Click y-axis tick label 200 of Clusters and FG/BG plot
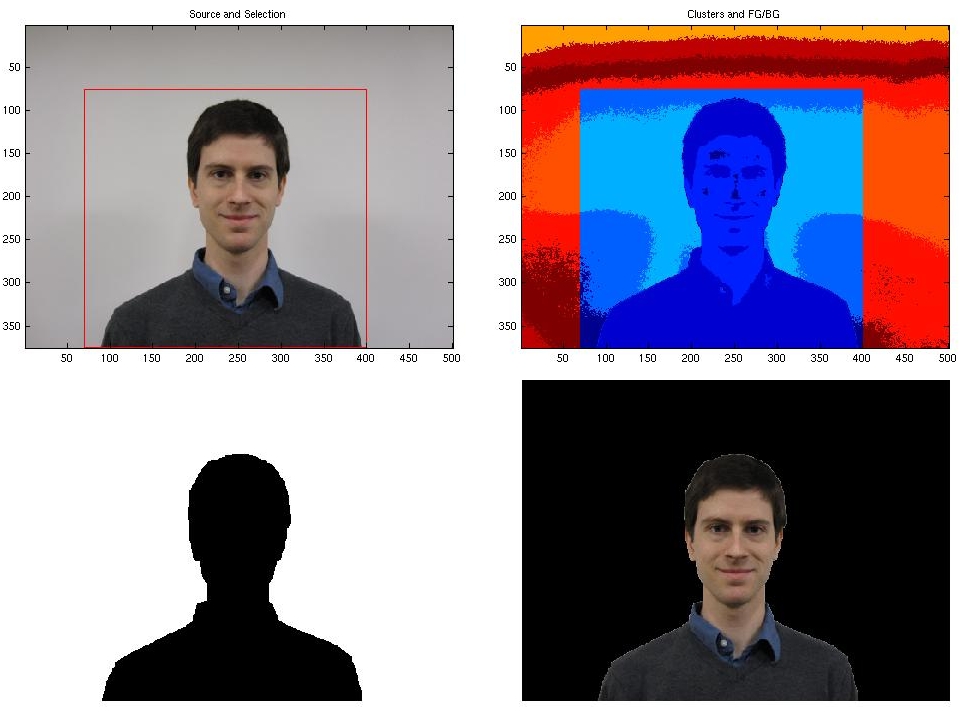This screenshot has width=961, height=713. click(507, 196)
